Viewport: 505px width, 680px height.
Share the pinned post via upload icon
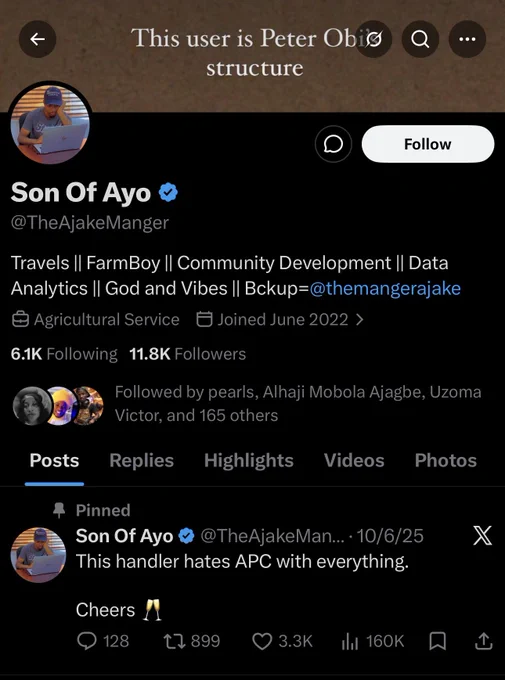pos(483,641)
